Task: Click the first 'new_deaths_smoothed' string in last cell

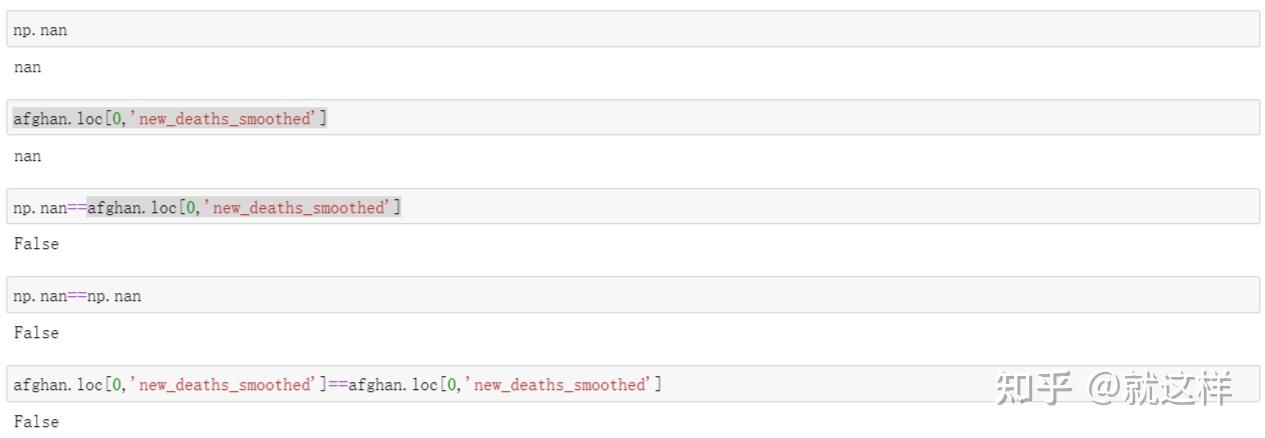Action: click(225, 385)
